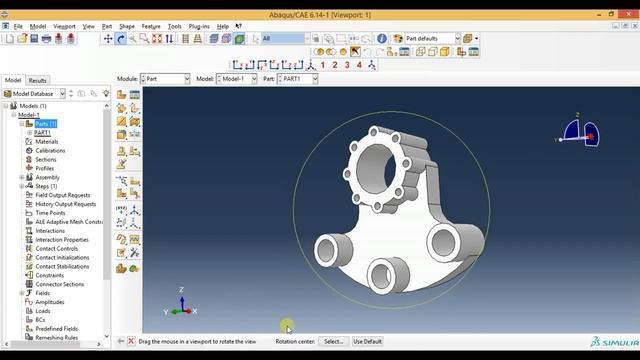This screenshot has height=360, width=640.
Task: Open the Shape menu
Action: click(x=127, y=26)
